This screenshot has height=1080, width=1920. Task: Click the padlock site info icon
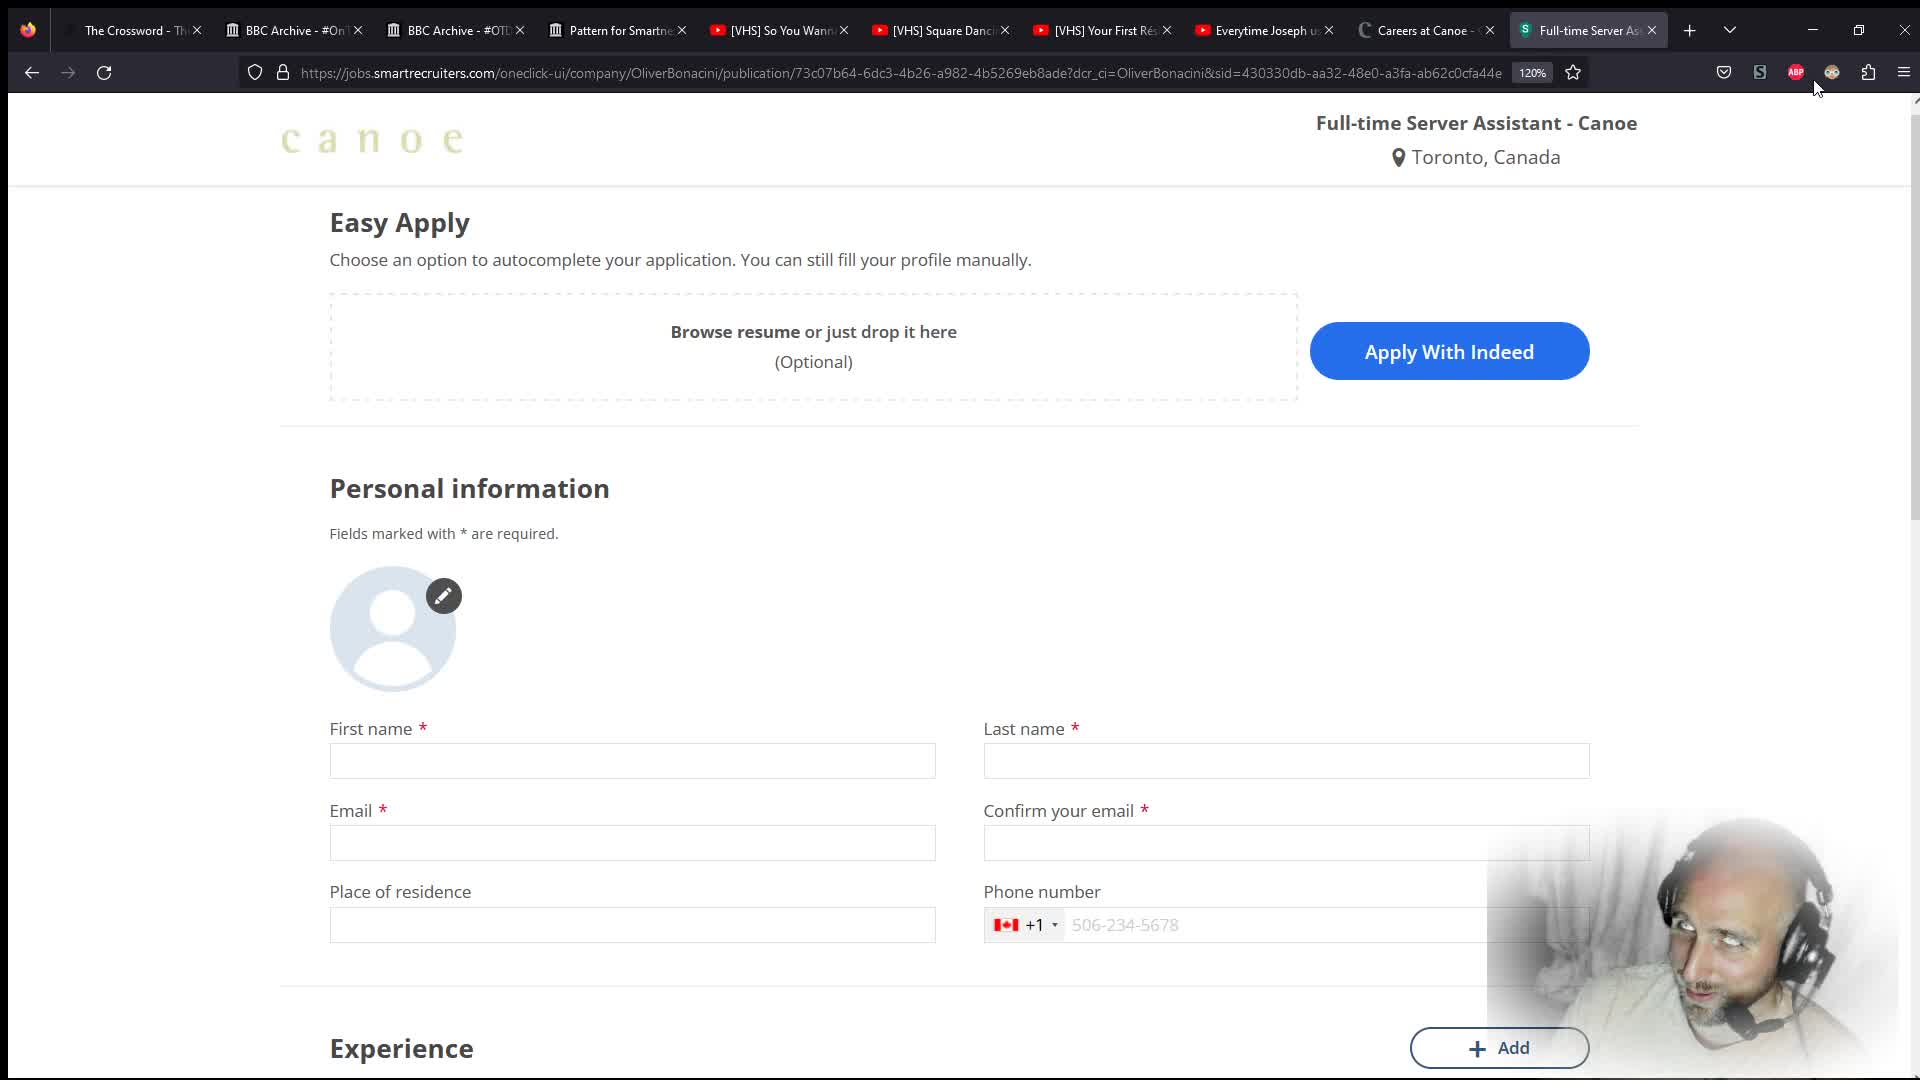(283, 73)
